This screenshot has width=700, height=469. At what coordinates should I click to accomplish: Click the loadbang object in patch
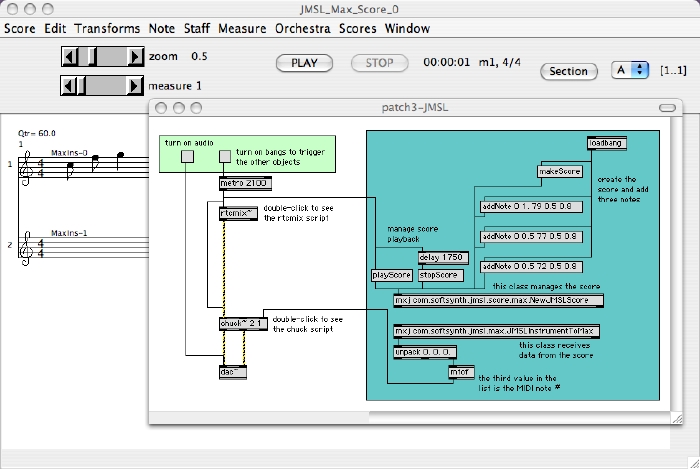point(607,143)
